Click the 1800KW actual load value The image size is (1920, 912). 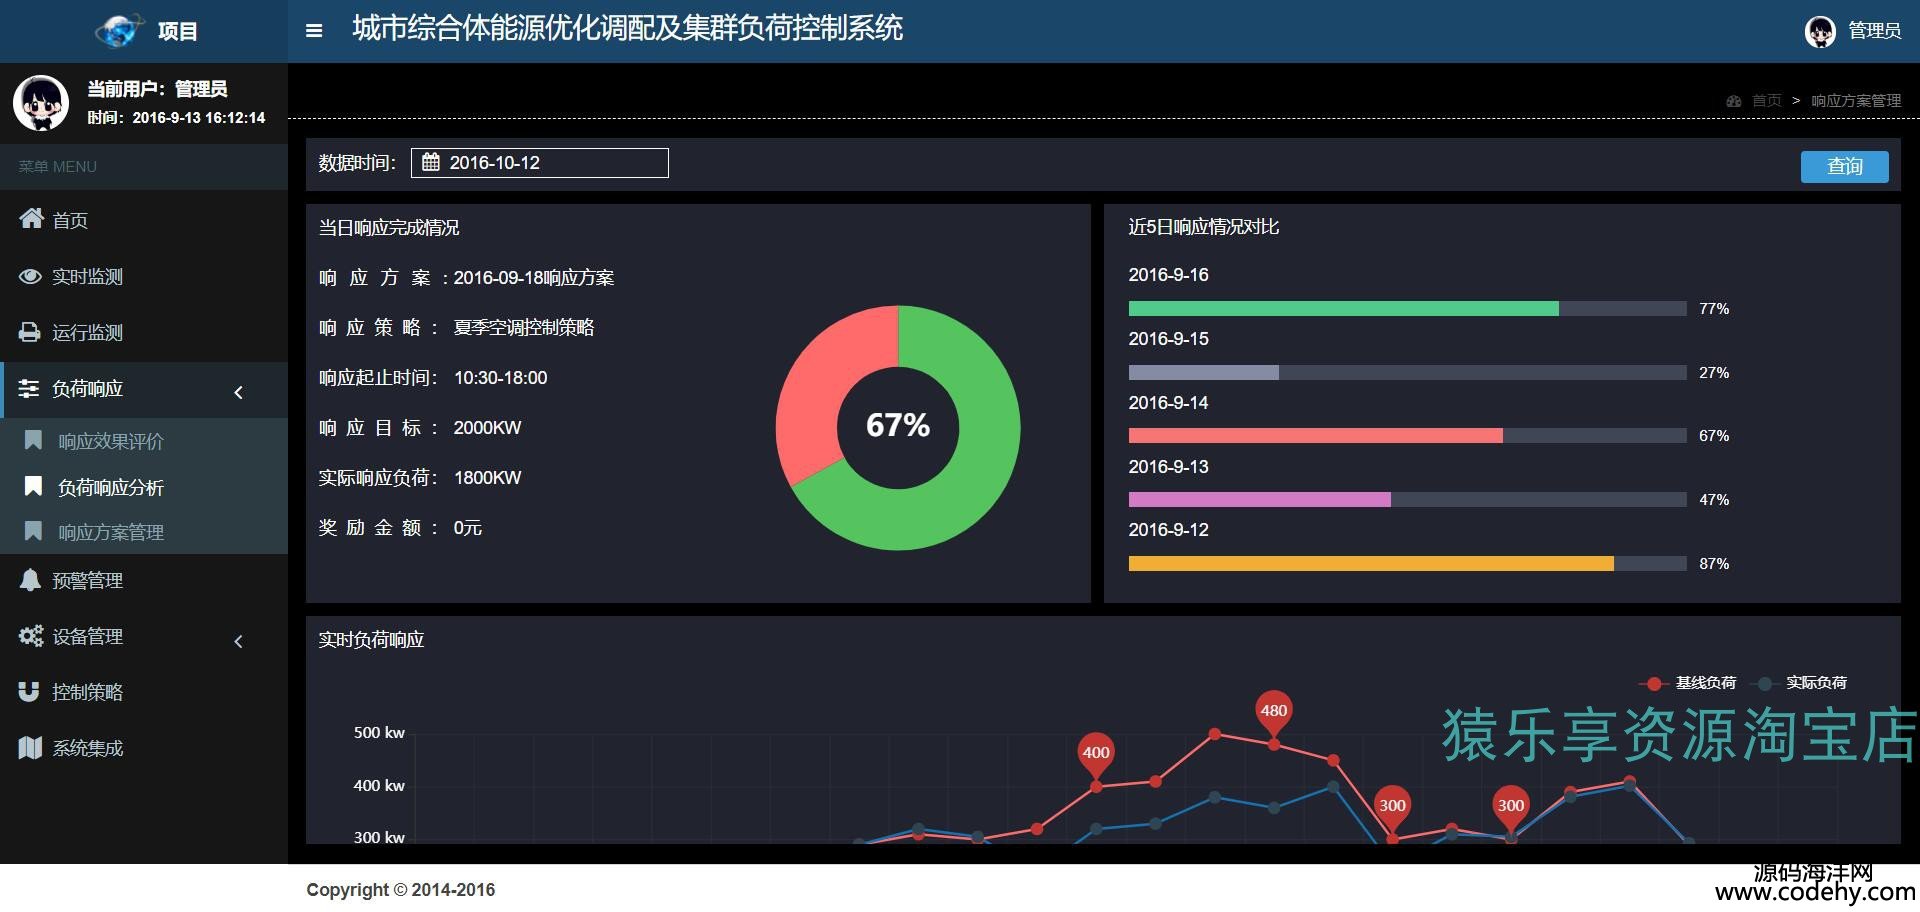pyautogui.click(x=487, y=478)
